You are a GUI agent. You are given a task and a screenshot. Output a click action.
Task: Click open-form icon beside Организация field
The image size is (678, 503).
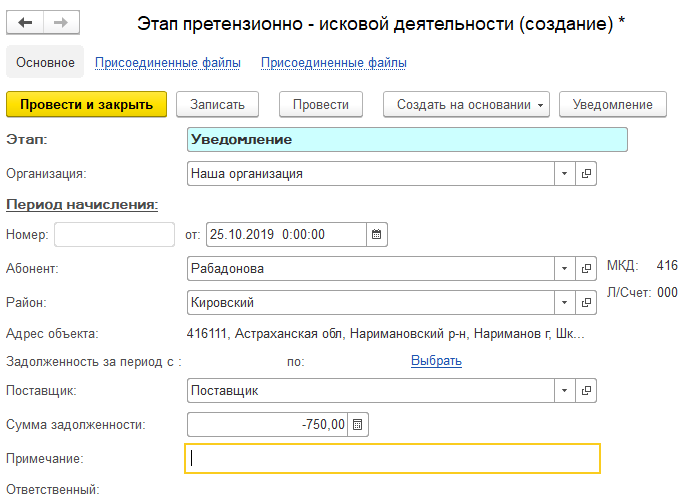point(587,174)
